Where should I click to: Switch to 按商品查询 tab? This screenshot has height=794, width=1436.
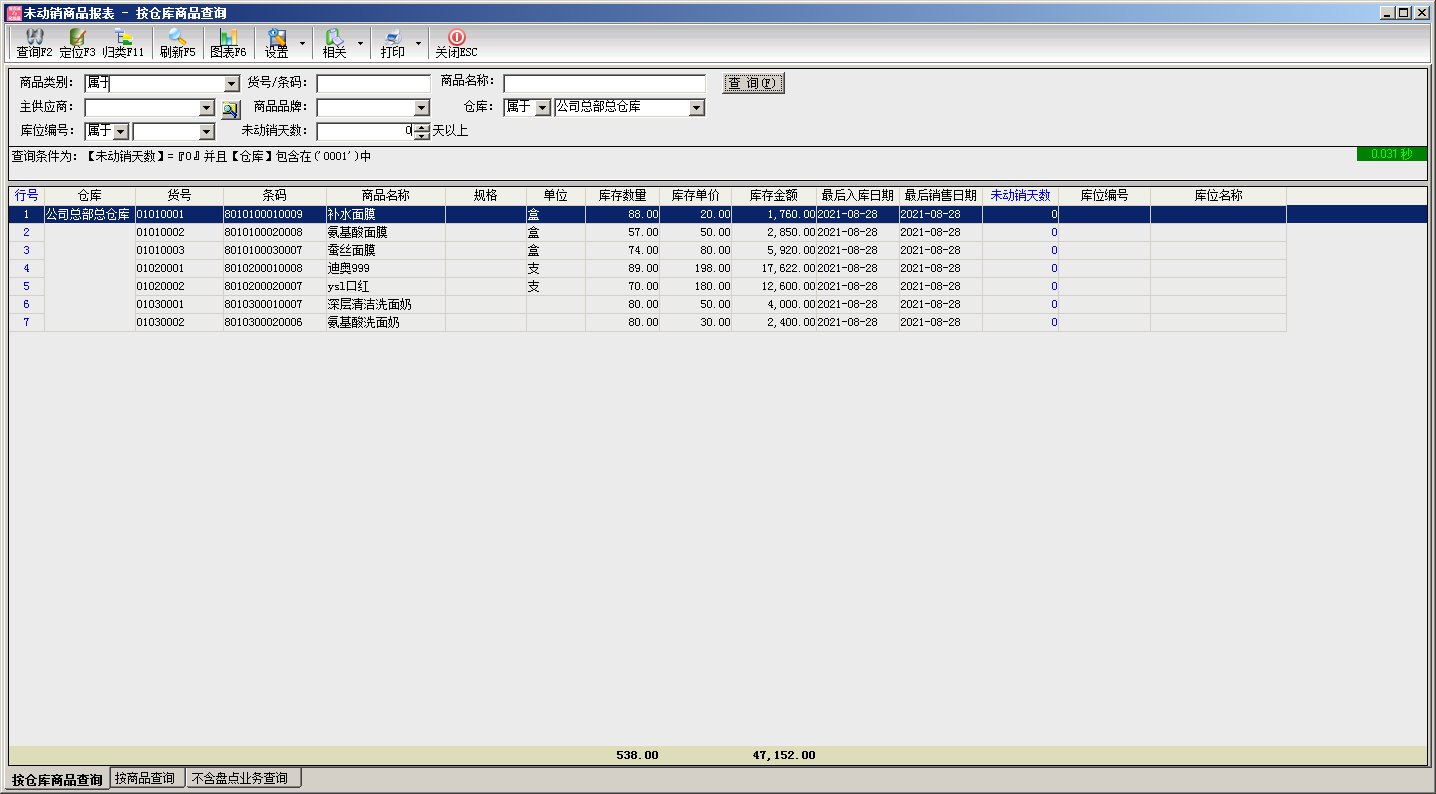click(x=145, y=779)
